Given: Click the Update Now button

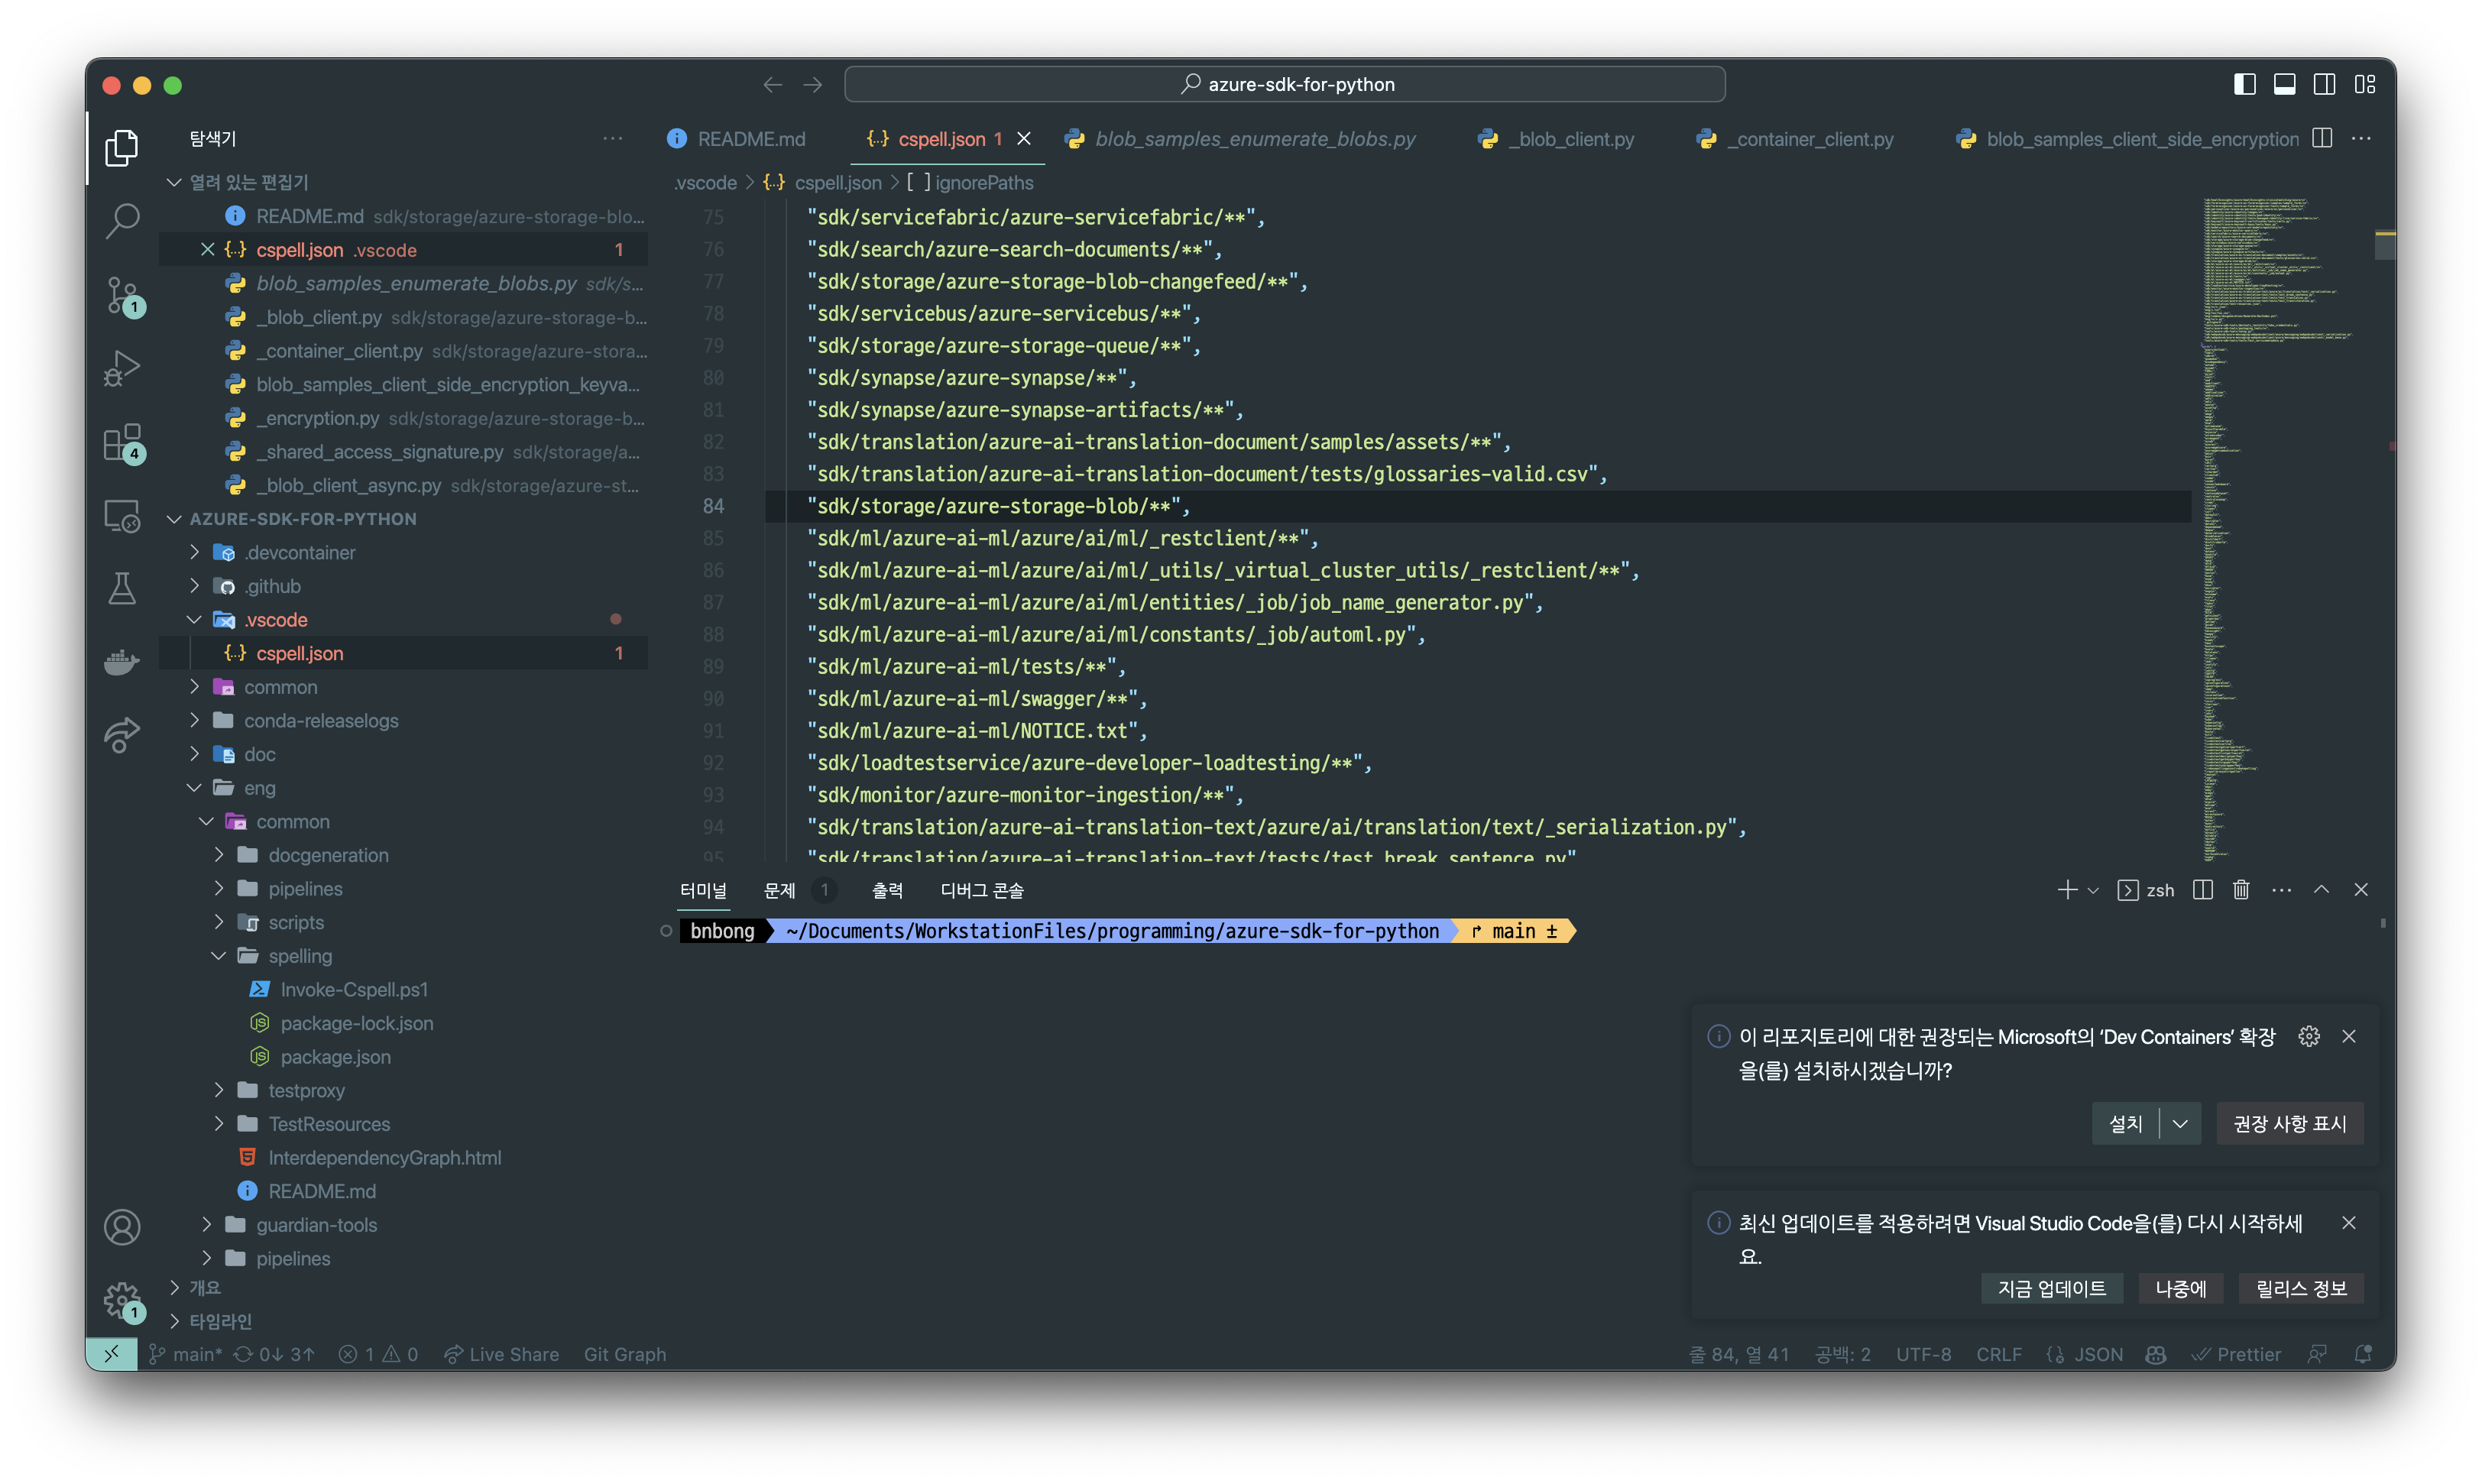Looking at the screenshot, I should tap(2052, 1289).
